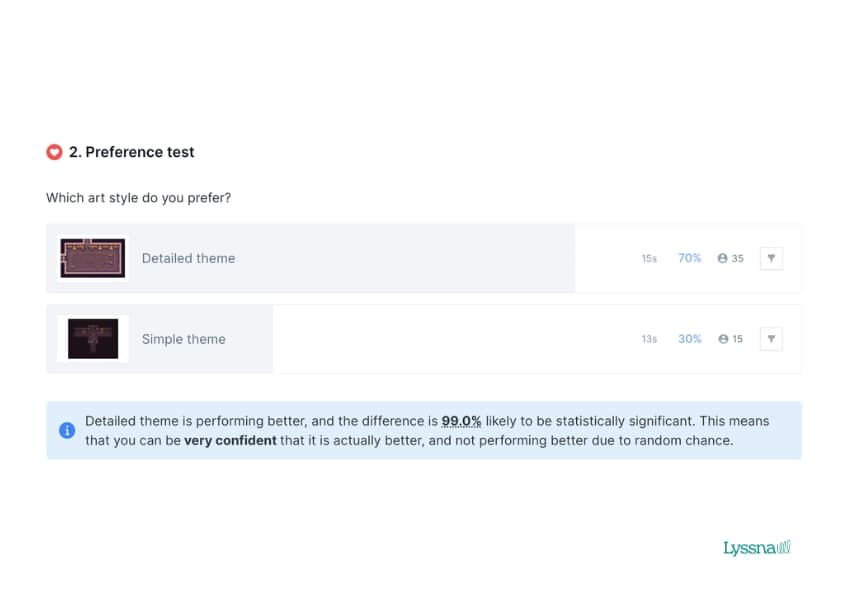Viewport: 850px width, 591px height.
Task: Filter responses by Detailed theme
Action: pos(771,258)
